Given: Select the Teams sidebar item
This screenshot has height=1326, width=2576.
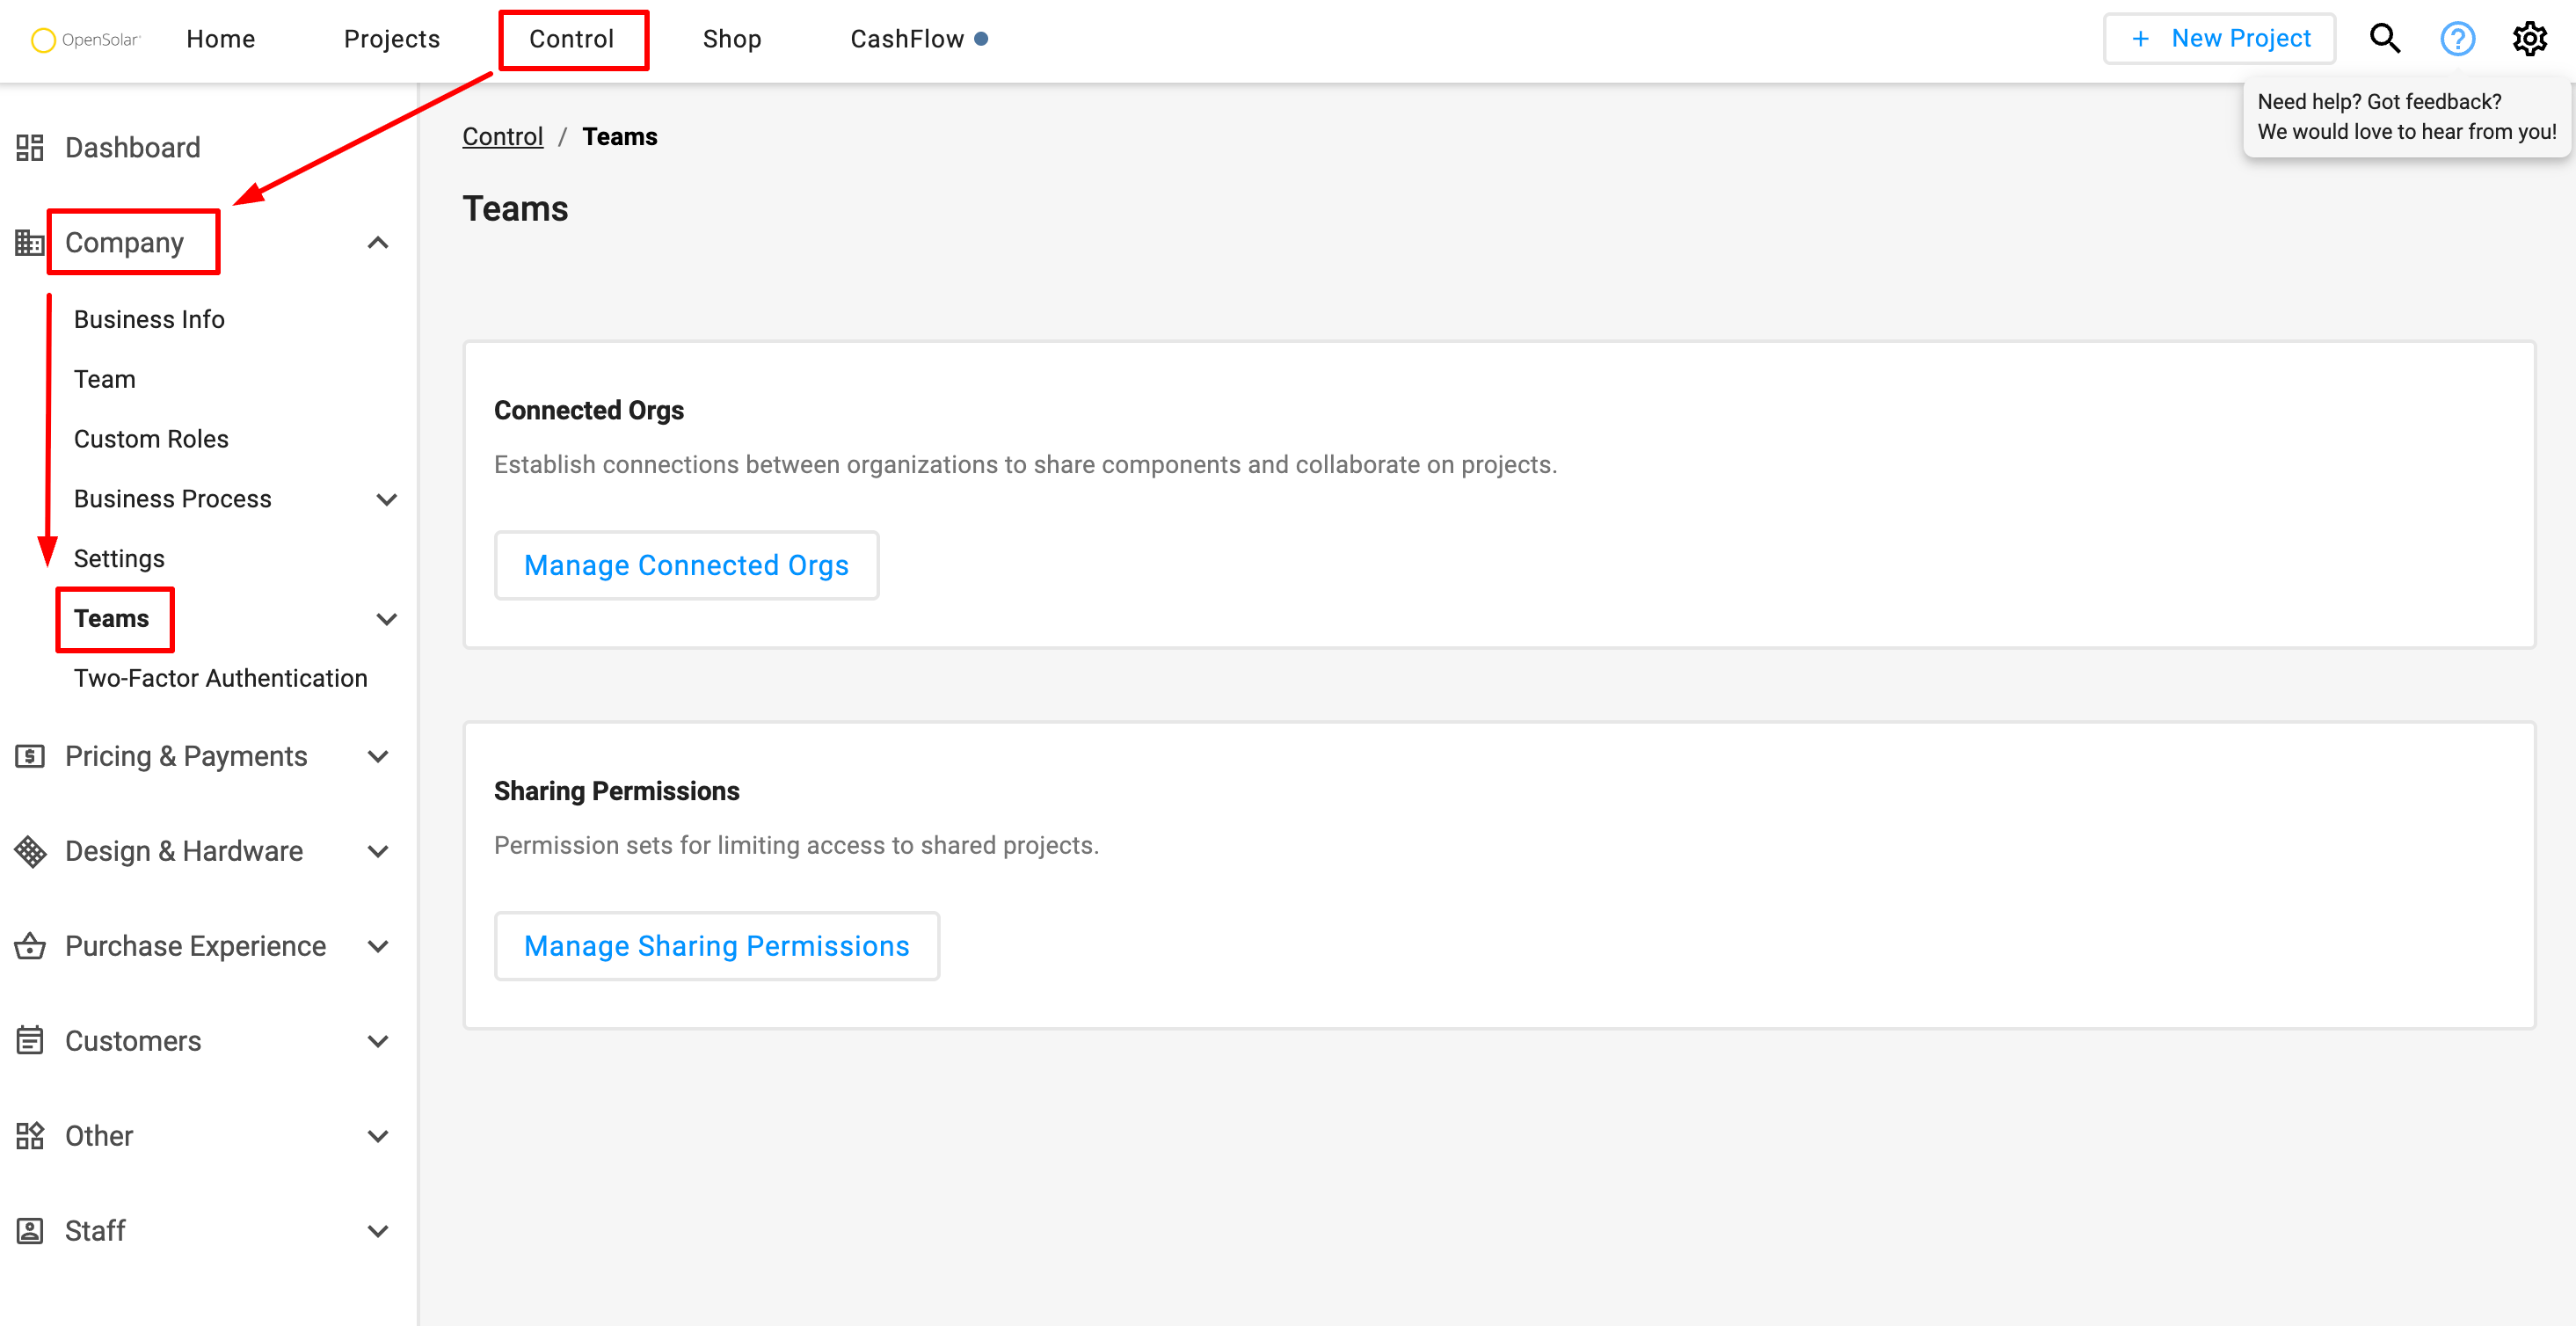Looking at the screenshot, I should pyautogui.click(x=112, y=619).
